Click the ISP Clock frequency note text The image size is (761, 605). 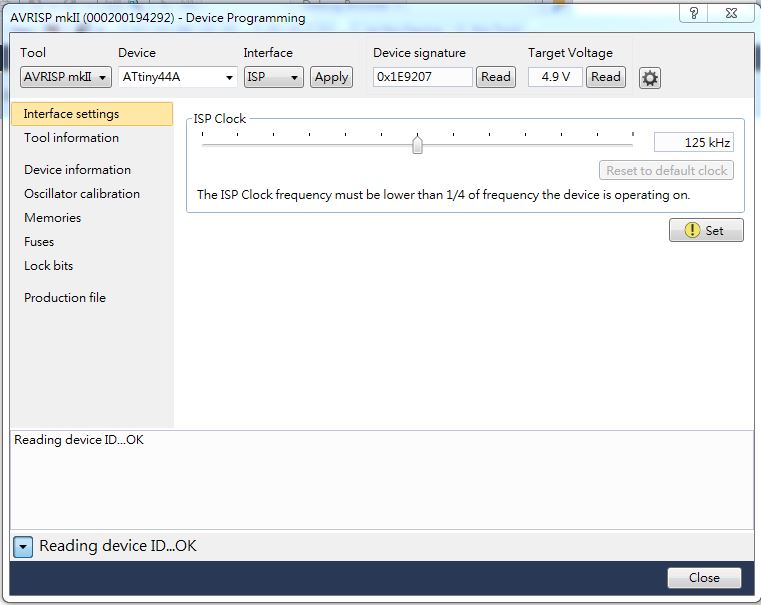443,195
